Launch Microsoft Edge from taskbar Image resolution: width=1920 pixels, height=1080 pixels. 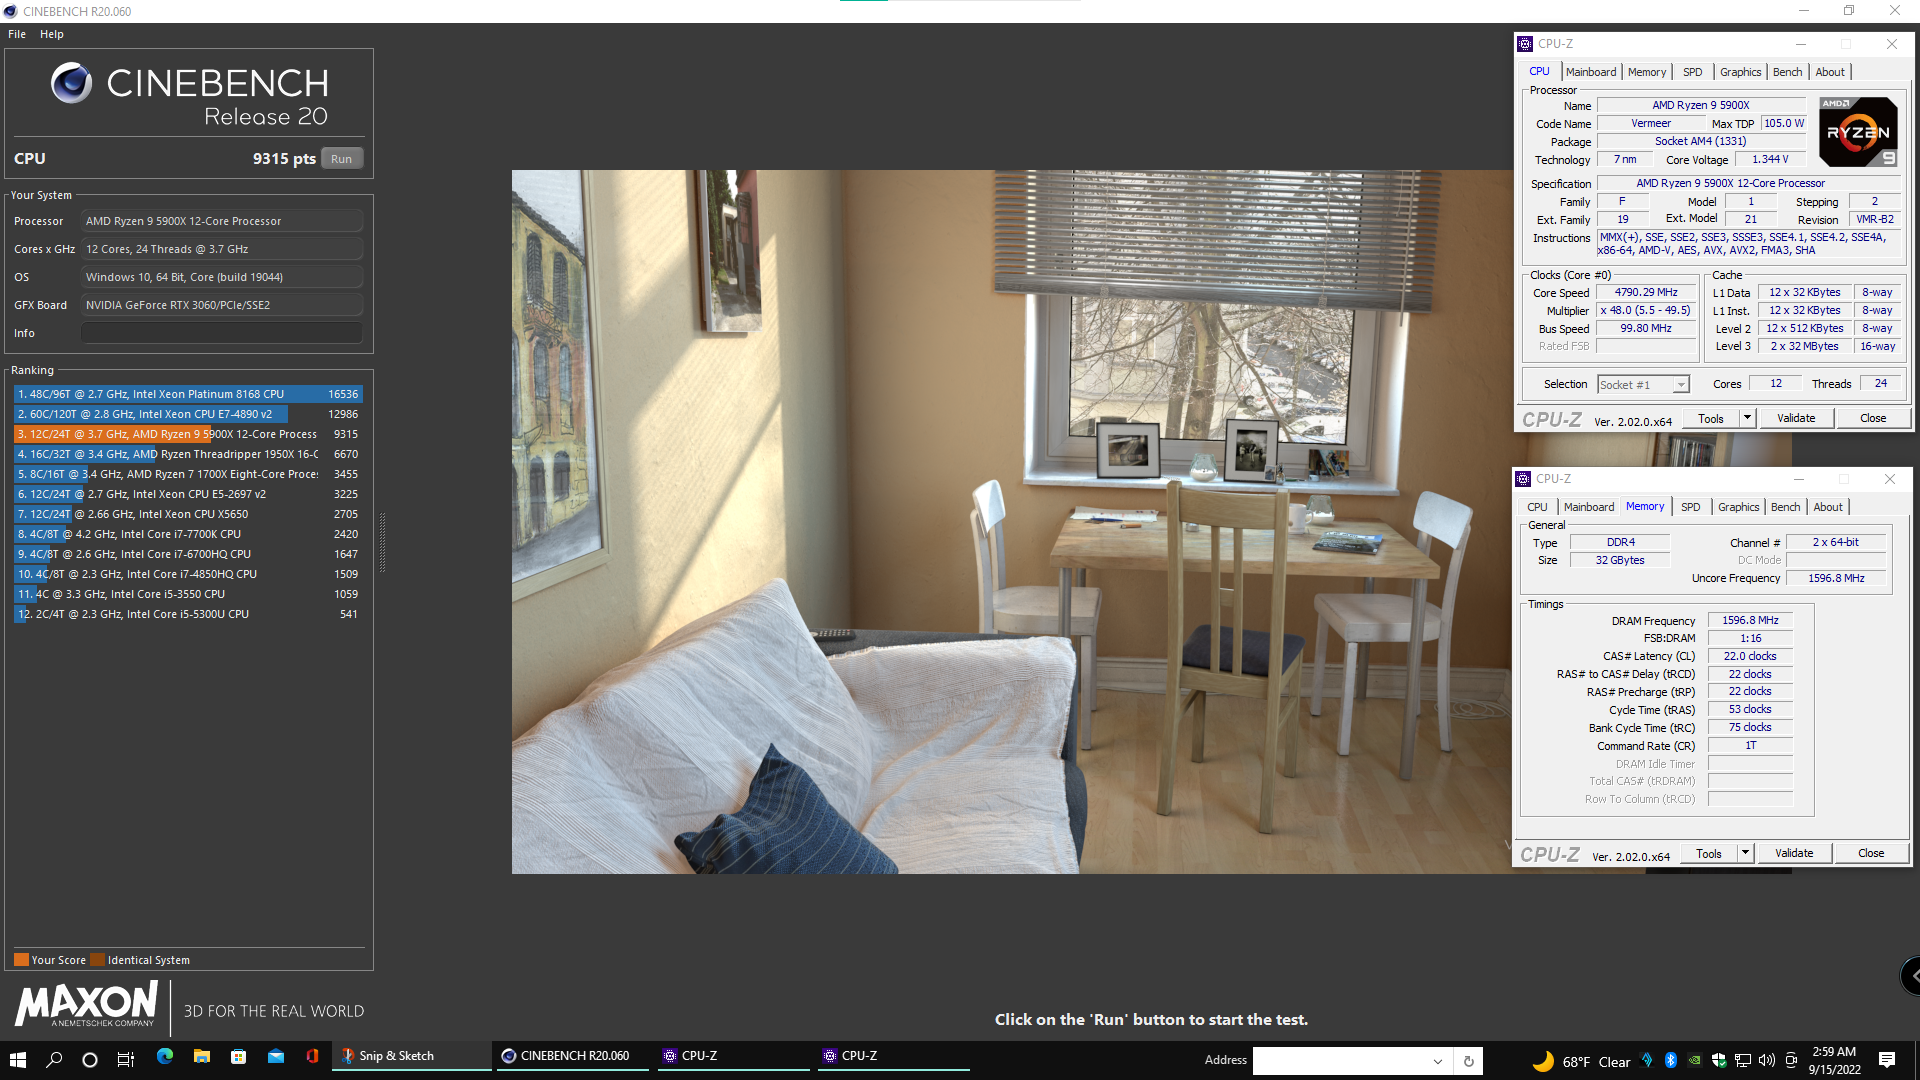pos(165,1056)
